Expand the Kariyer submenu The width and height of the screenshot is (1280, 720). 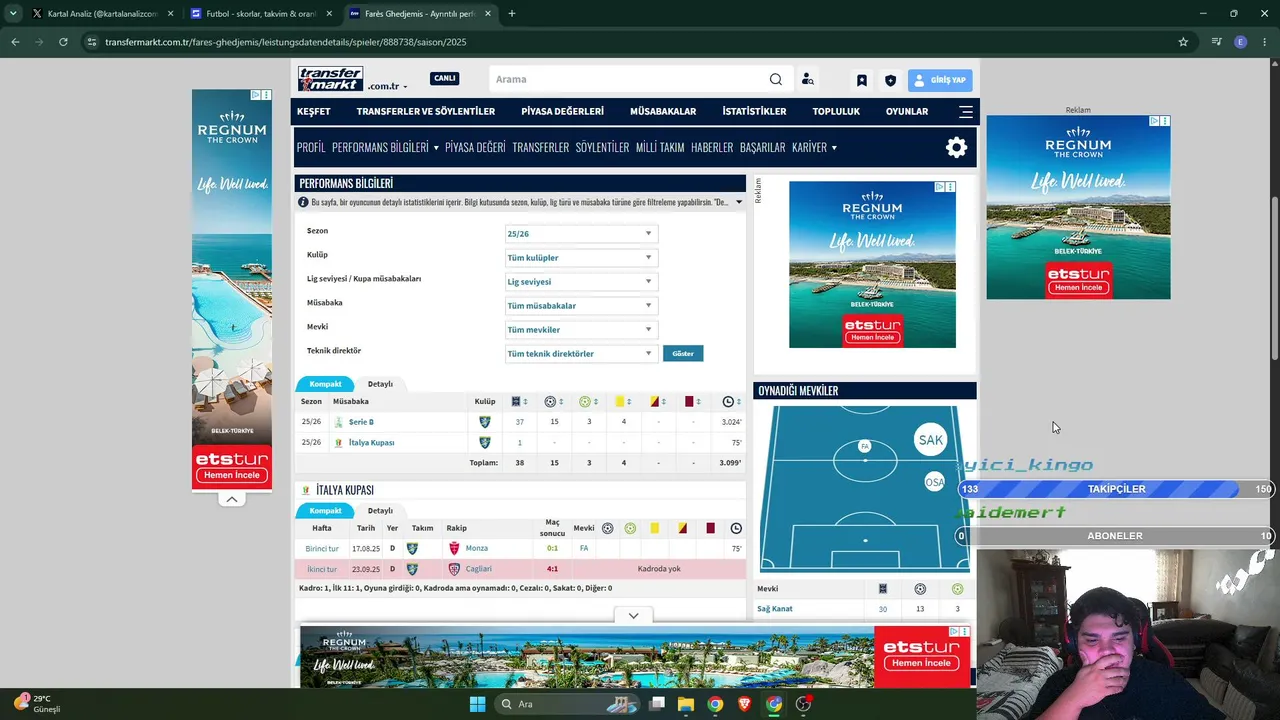(834, 148)
